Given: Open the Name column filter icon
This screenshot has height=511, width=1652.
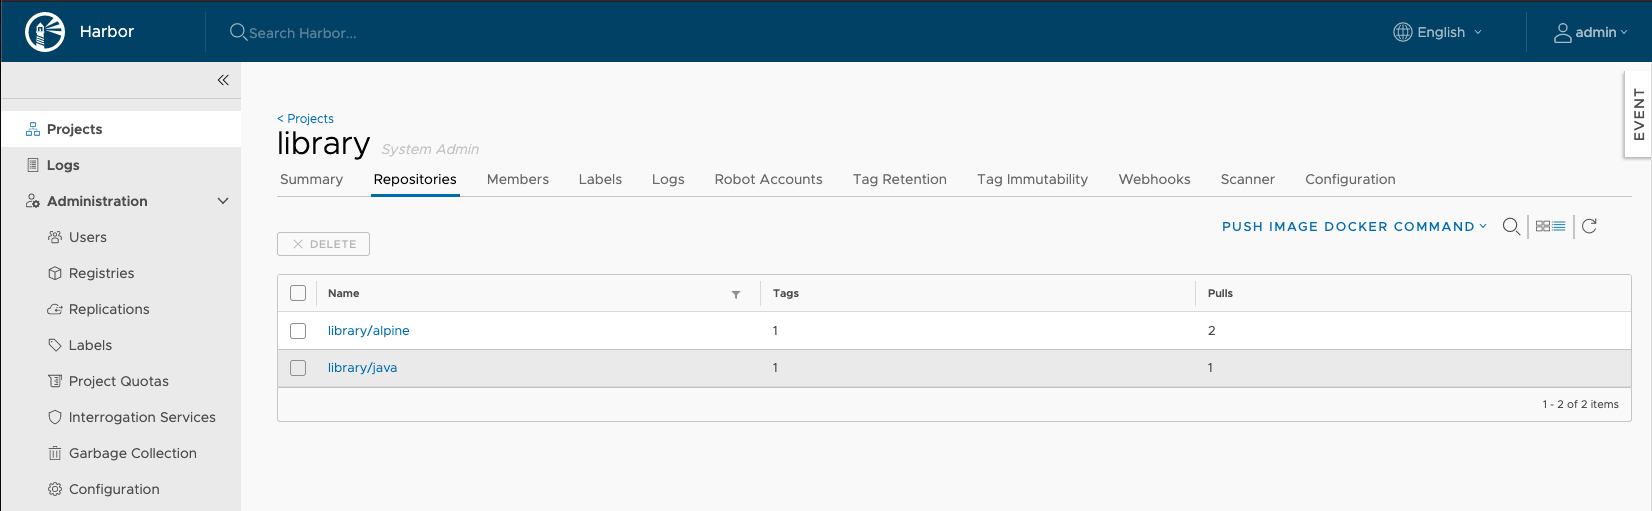Looking at the screenshot, I should tap(736, 294).
